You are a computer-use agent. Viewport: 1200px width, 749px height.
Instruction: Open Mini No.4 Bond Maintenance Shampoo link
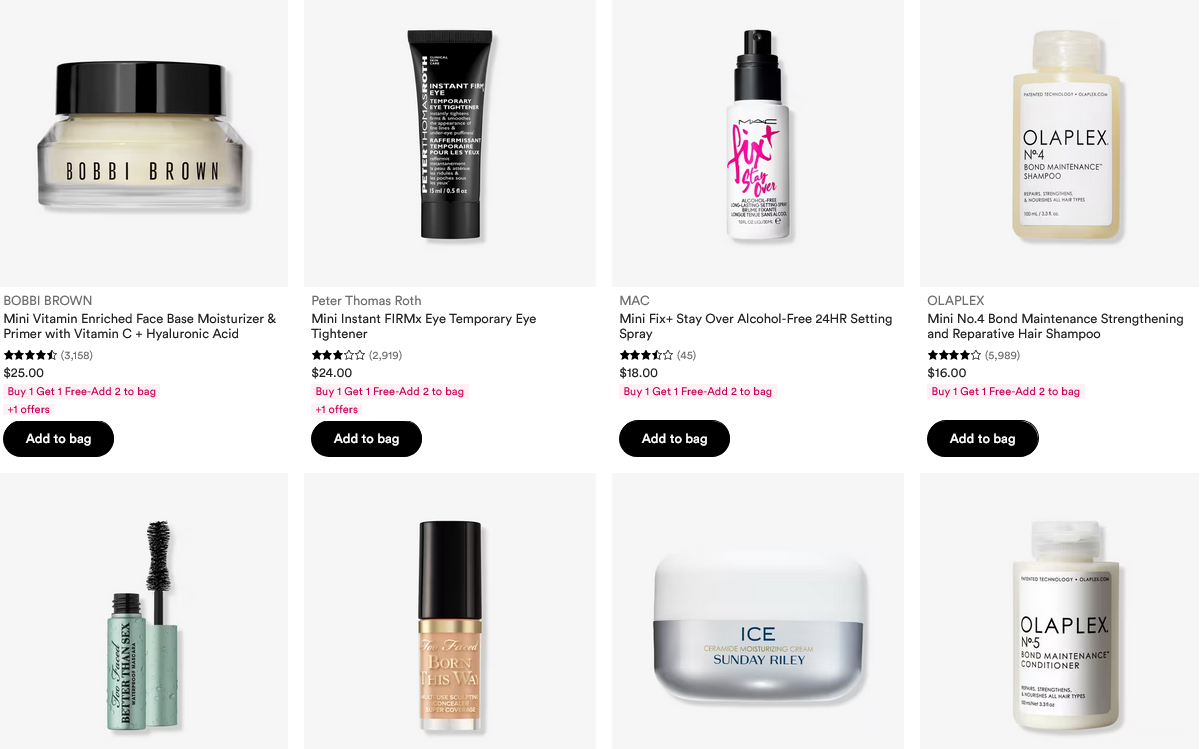(x=1055, y=326)
